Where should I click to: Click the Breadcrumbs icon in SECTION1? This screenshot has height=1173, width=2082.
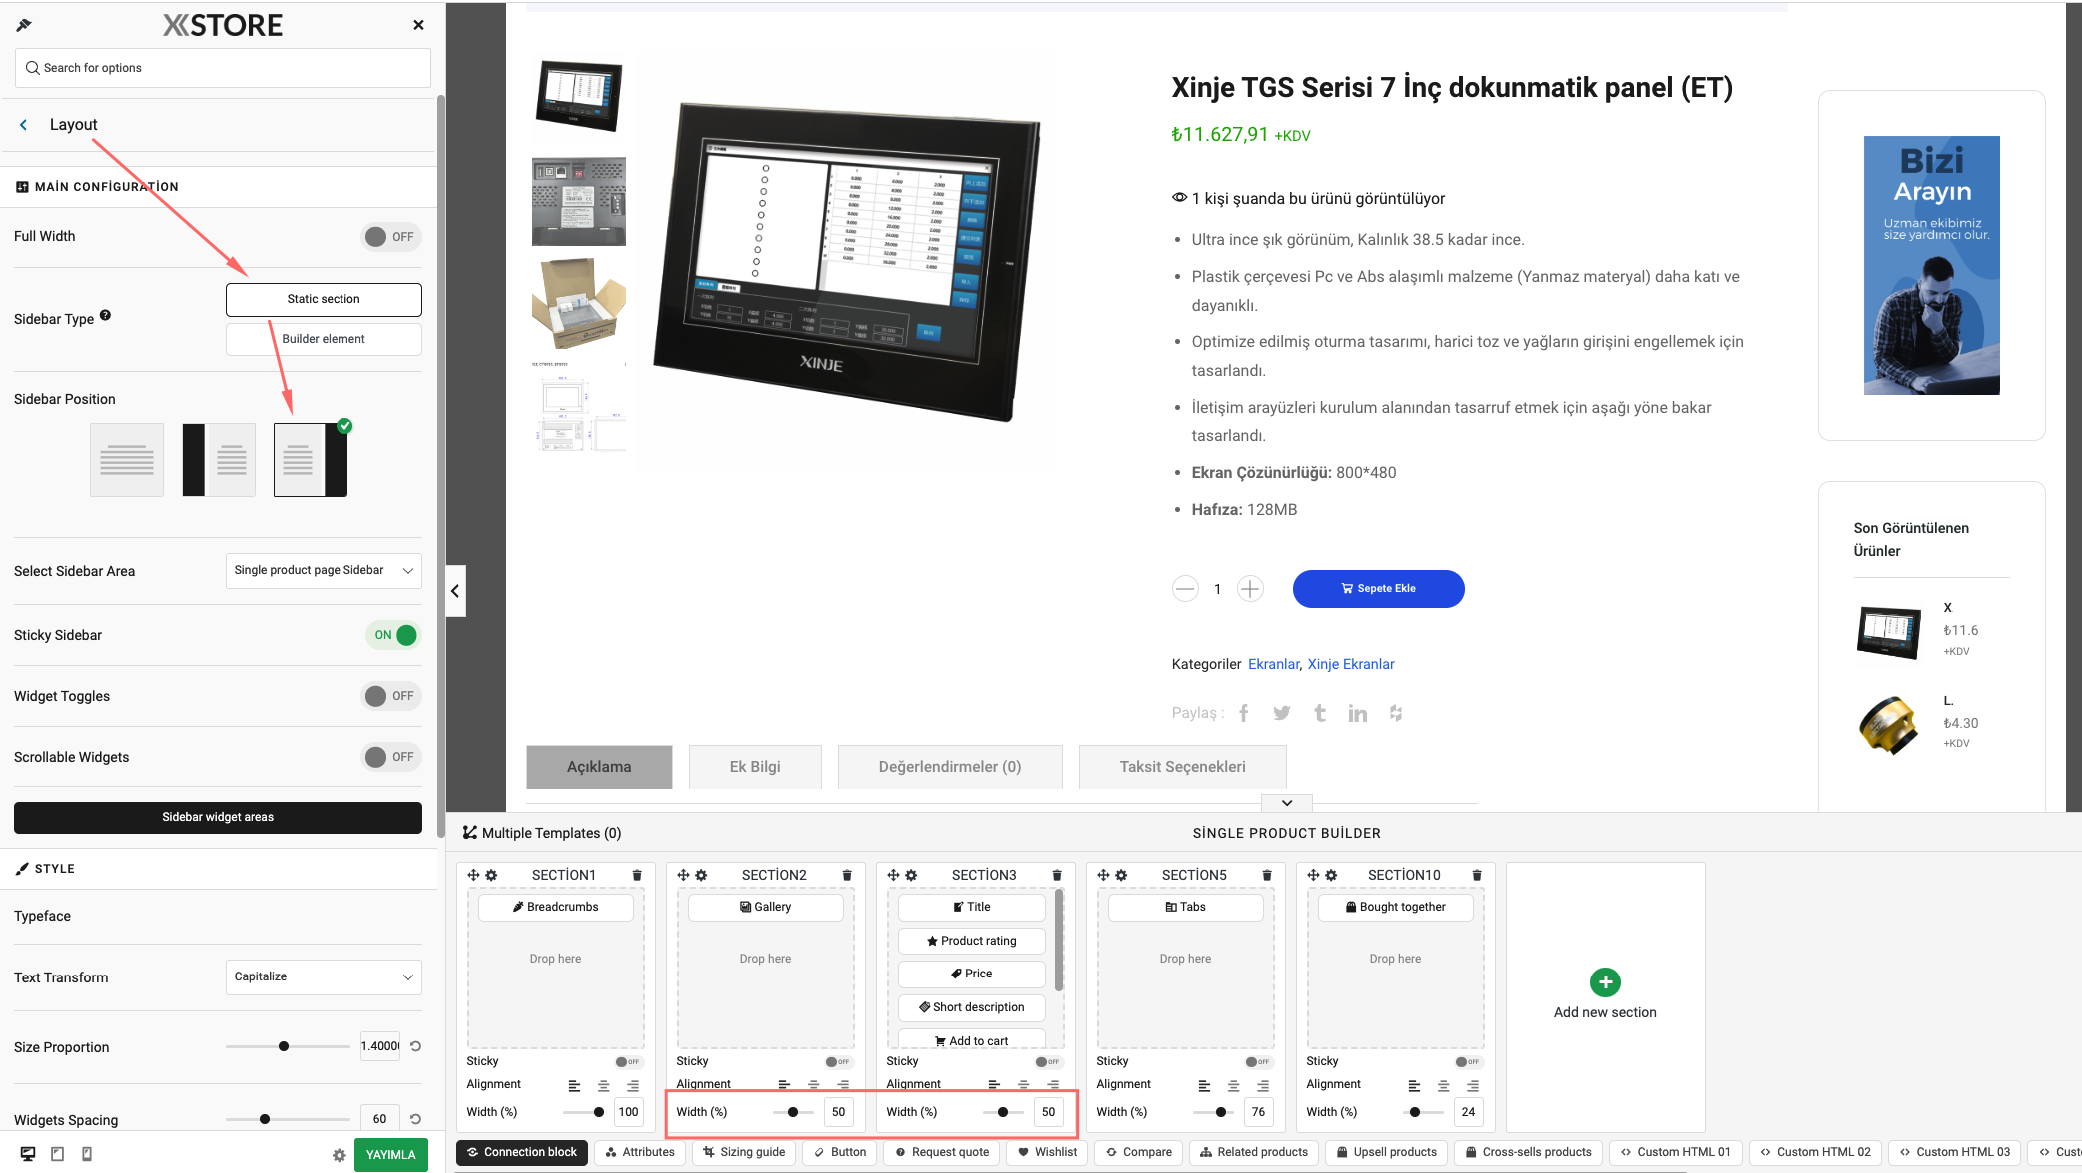(x=519, y=907)
